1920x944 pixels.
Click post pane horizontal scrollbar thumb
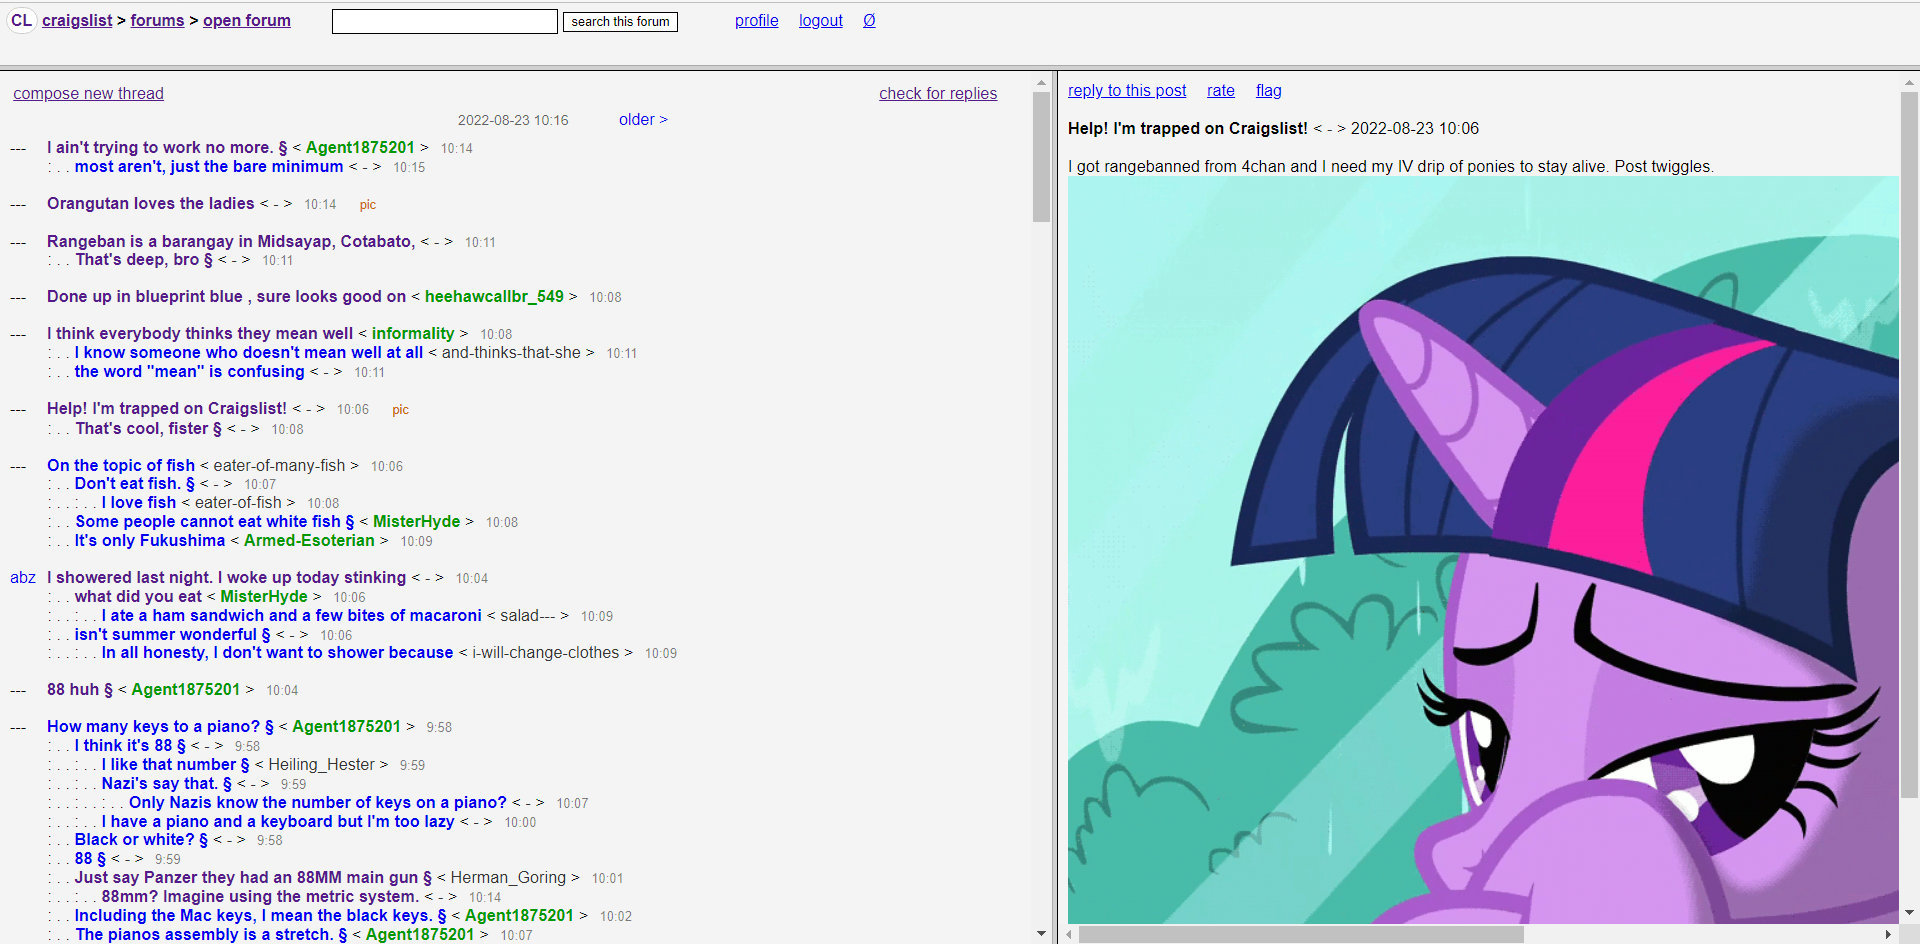click(1301, 934)
